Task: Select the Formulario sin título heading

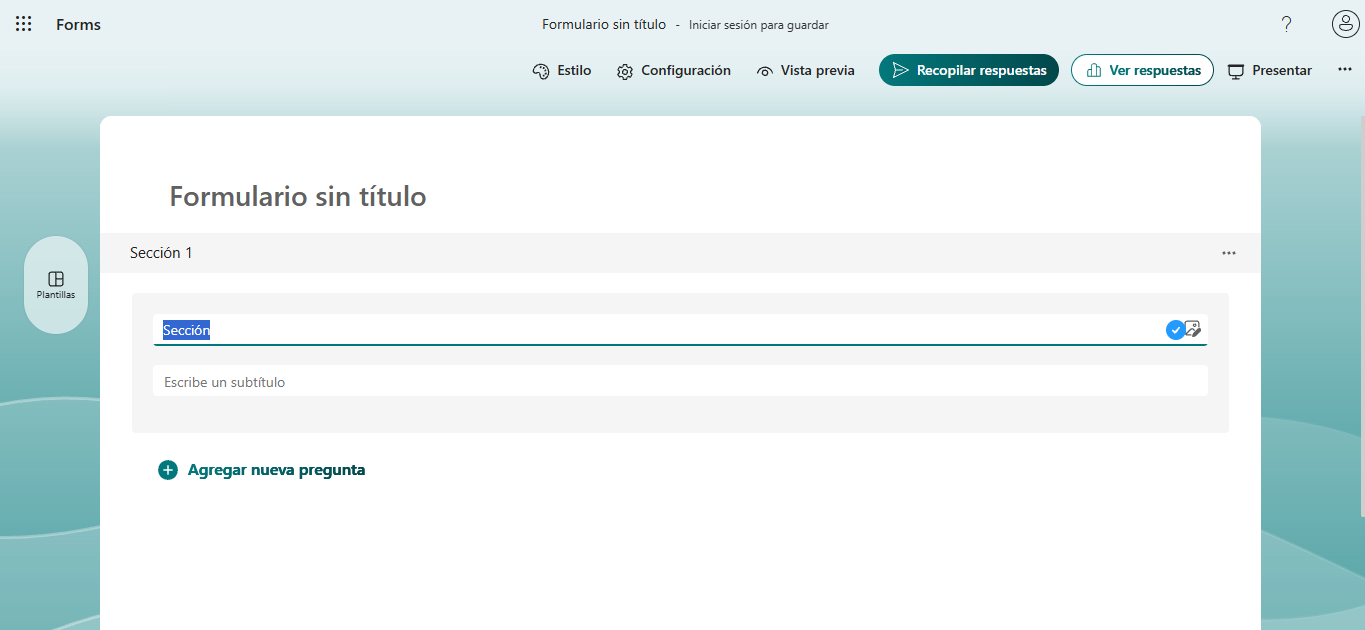Action: 297,196
